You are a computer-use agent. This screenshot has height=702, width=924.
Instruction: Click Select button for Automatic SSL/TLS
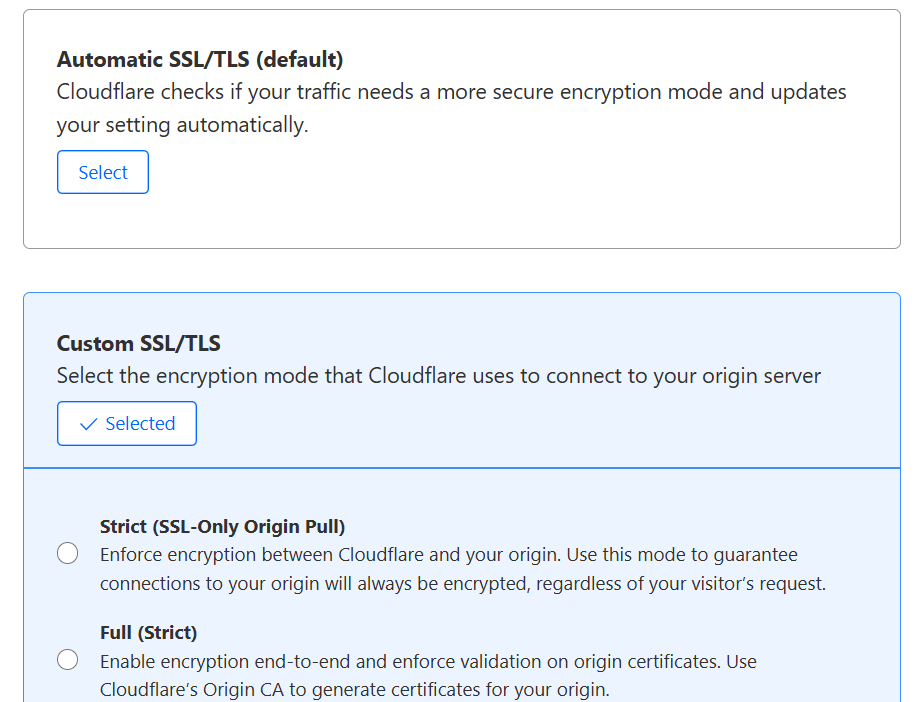[x=103, y=172]
